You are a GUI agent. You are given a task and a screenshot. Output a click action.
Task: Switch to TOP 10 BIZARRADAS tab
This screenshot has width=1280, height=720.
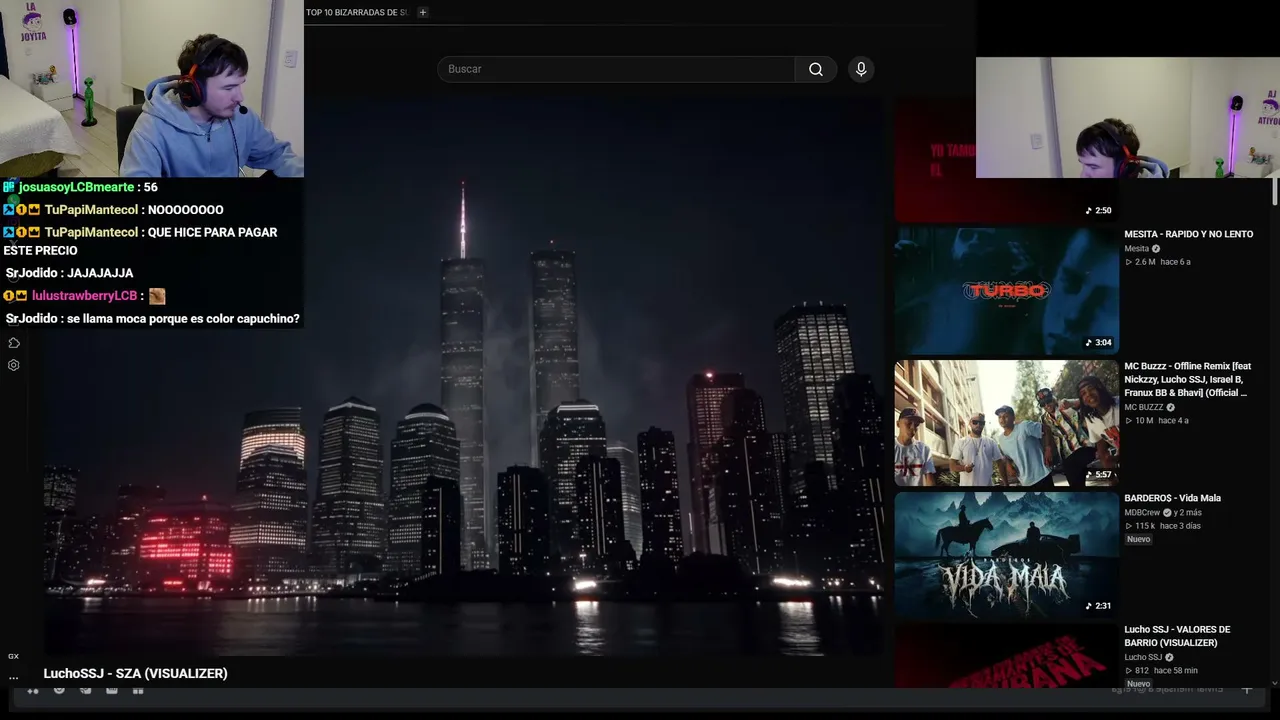pyautogui.click(x=357, y=12)
